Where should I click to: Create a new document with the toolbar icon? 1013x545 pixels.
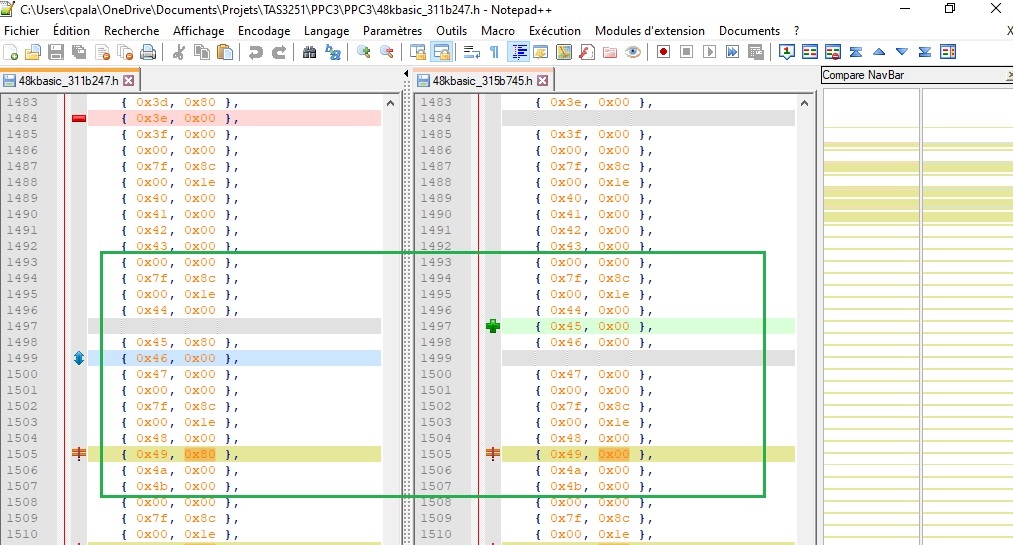[x=11, y=52]
